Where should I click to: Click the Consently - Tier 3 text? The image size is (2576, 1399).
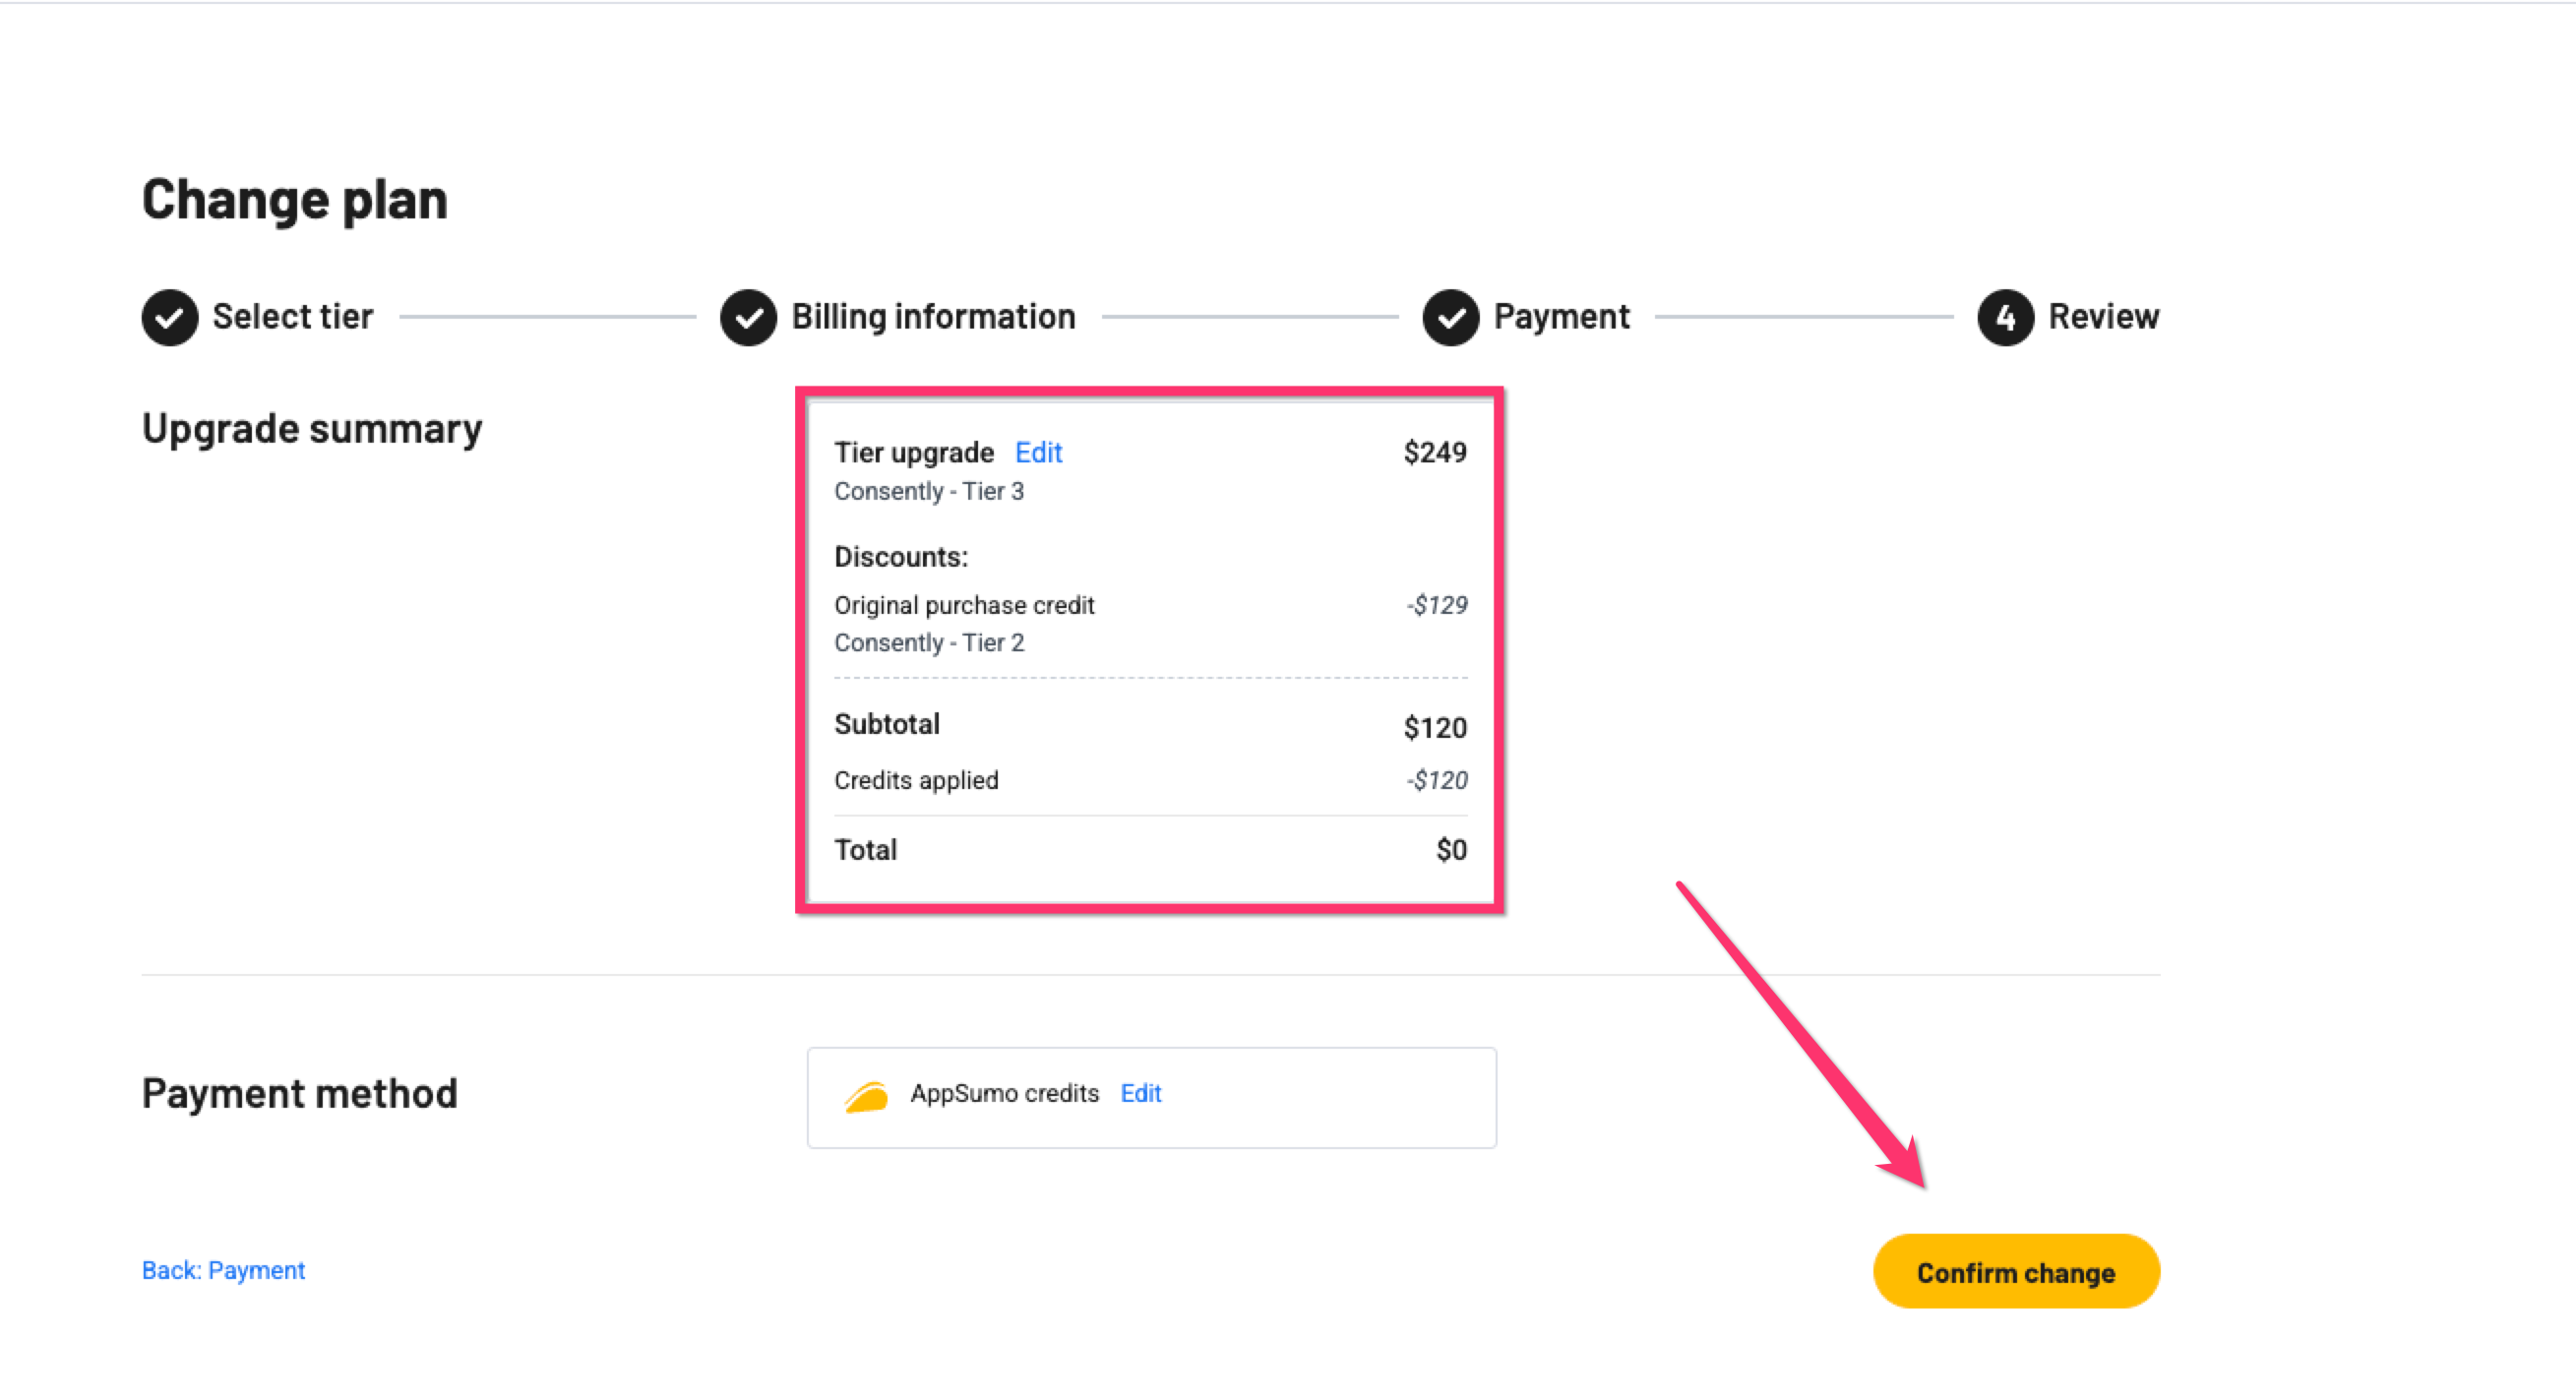pyautogui.click(x=929, y=491)
